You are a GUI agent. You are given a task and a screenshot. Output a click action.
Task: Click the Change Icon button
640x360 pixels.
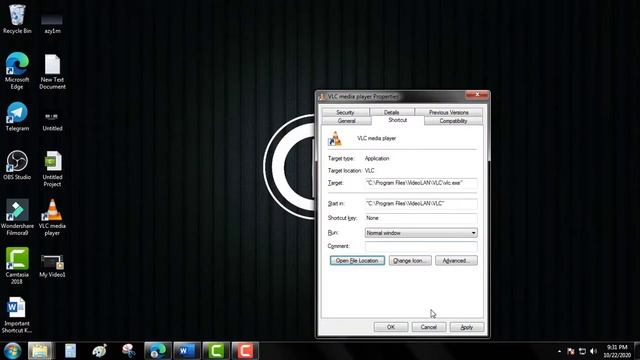tap(410, 260)
